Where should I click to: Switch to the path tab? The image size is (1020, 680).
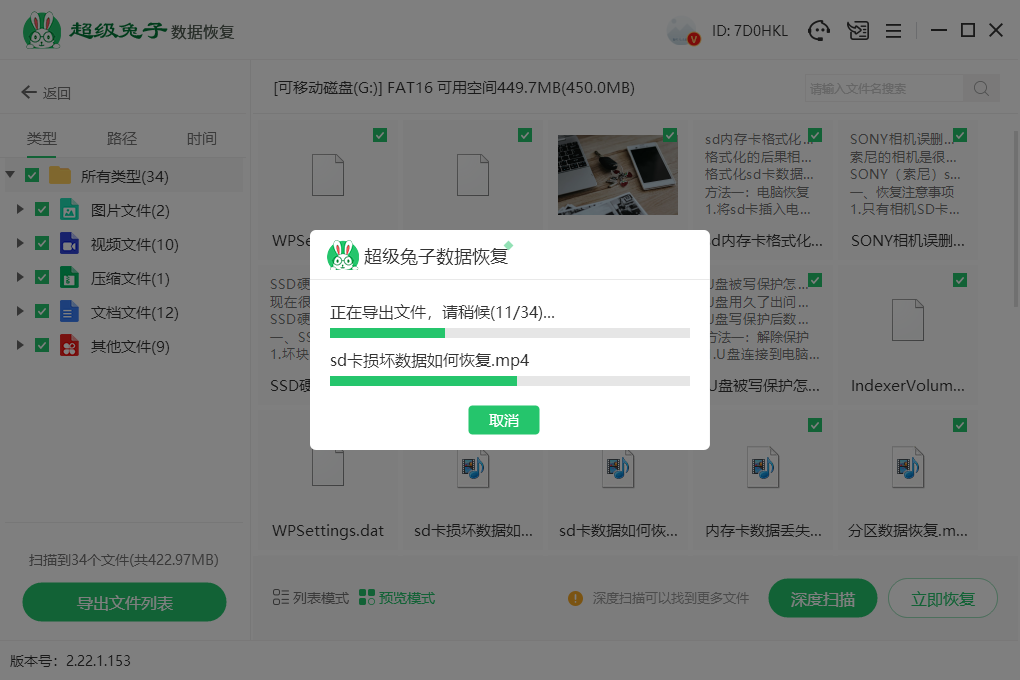tap(122, 139)
